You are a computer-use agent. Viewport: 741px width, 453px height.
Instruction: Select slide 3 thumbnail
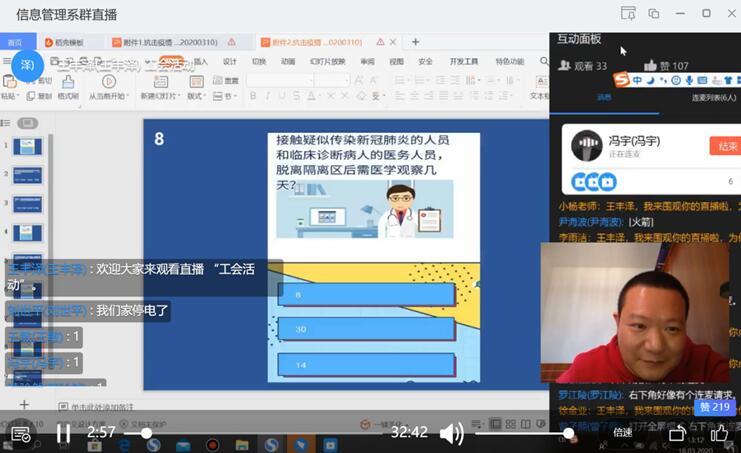[27, 204]
